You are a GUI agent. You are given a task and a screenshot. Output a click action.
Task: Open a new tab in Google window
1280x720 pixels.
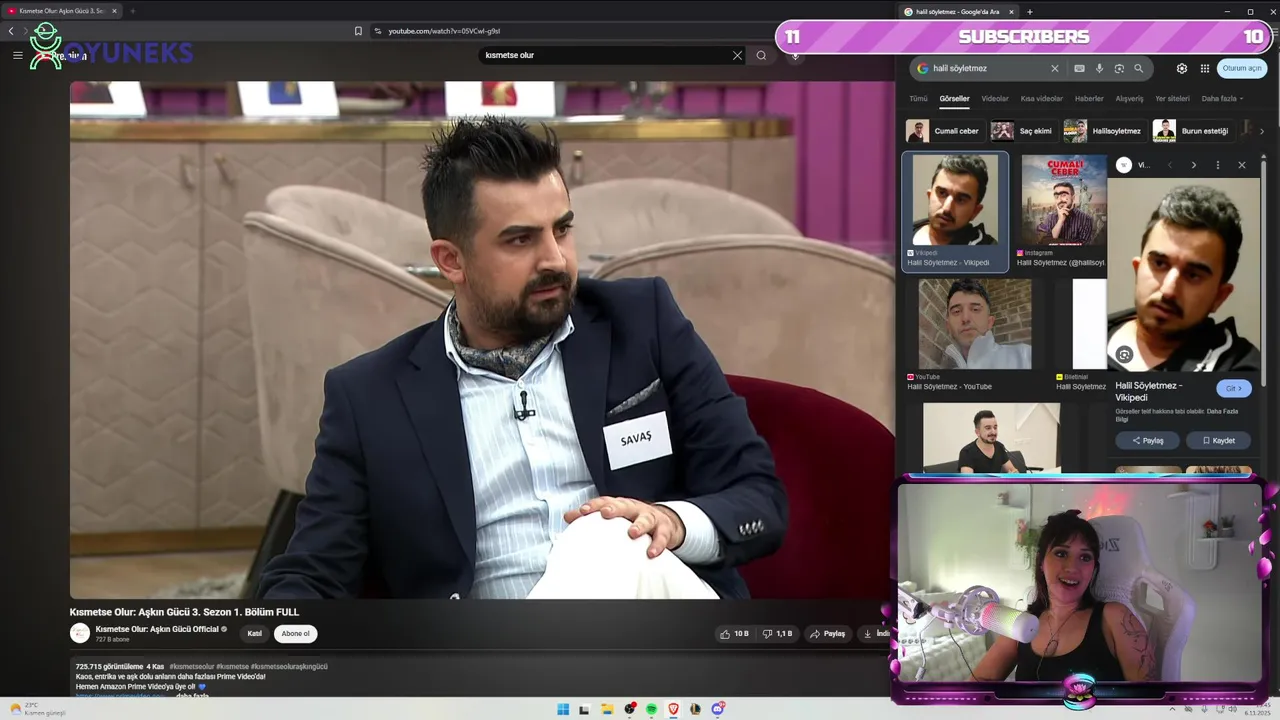(x=1030, y=12)
